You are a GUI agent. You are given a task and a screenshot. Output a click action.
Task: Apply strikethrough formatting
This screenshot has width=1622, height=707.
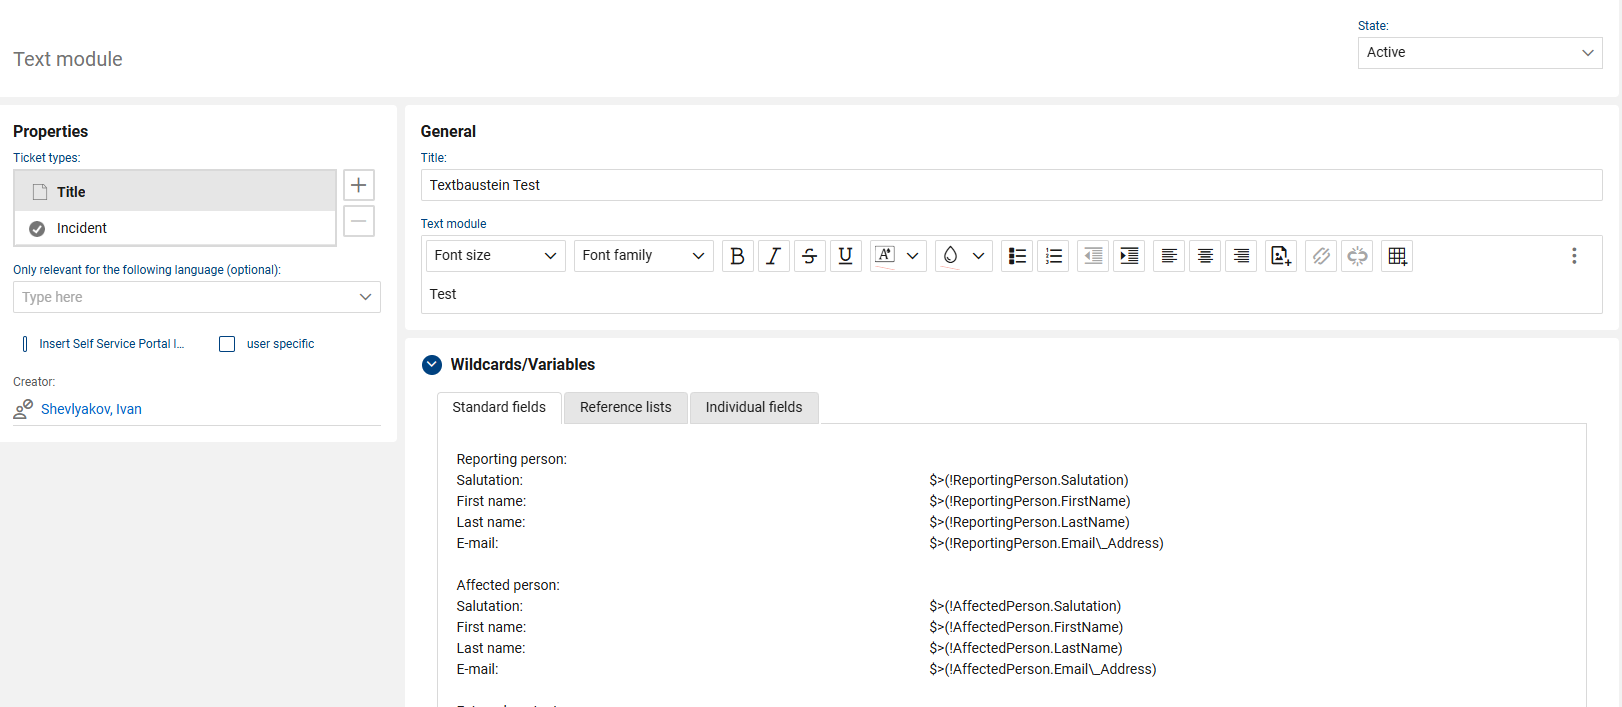tap(810, 256)
